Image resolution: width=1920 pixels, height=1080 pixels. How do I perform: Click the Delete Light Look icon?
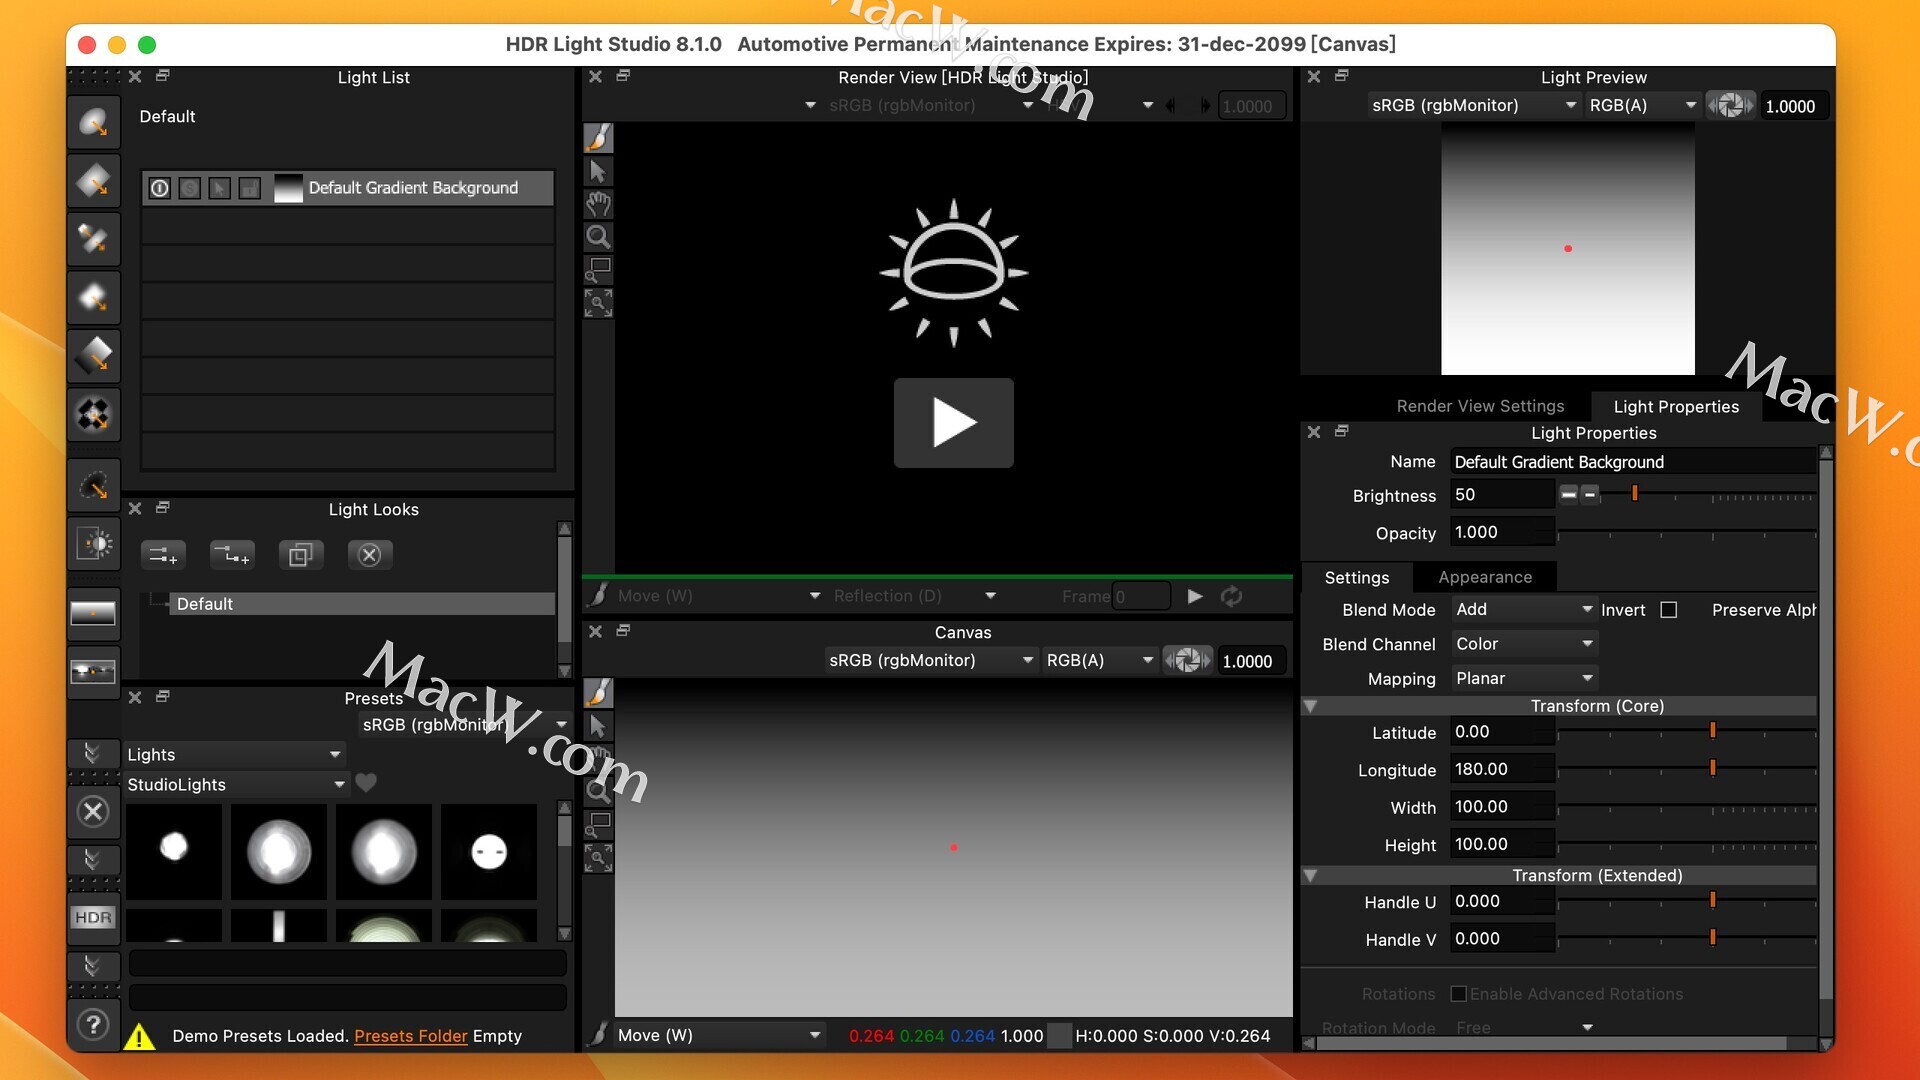pyautogui.click(x=370, y=554)
